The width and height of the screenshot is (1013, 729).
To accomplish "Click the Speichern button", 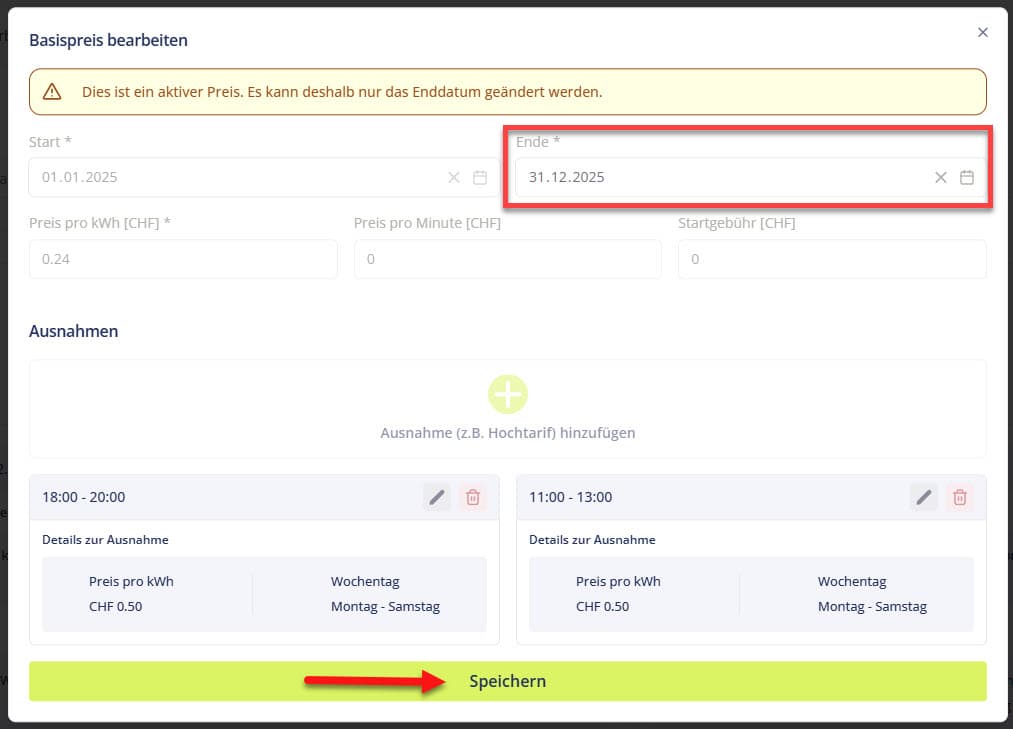I will click(x=507, y=681).
